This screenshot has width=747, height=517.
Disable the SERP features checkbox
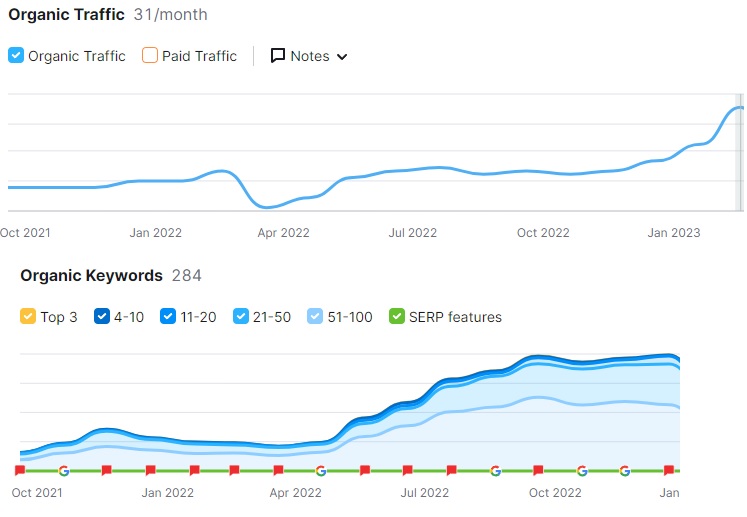click(x=397, y=317)
